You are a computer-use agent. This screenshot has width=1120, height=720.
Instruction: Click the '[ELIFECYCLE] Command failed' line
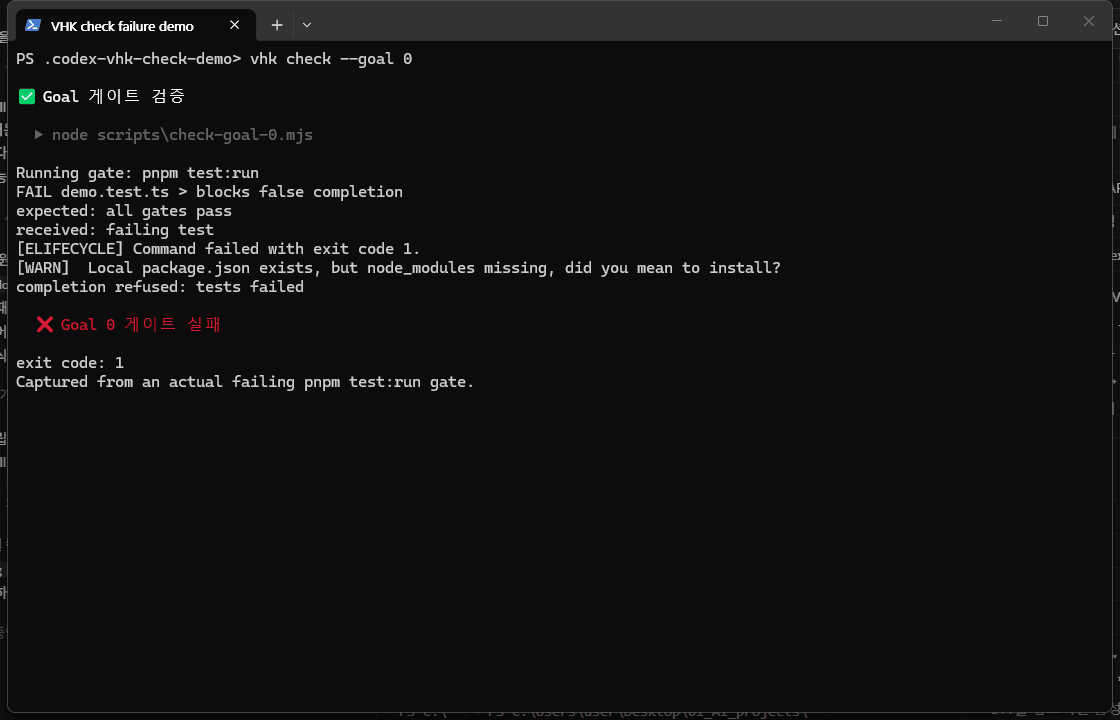(x=218, y=249)
